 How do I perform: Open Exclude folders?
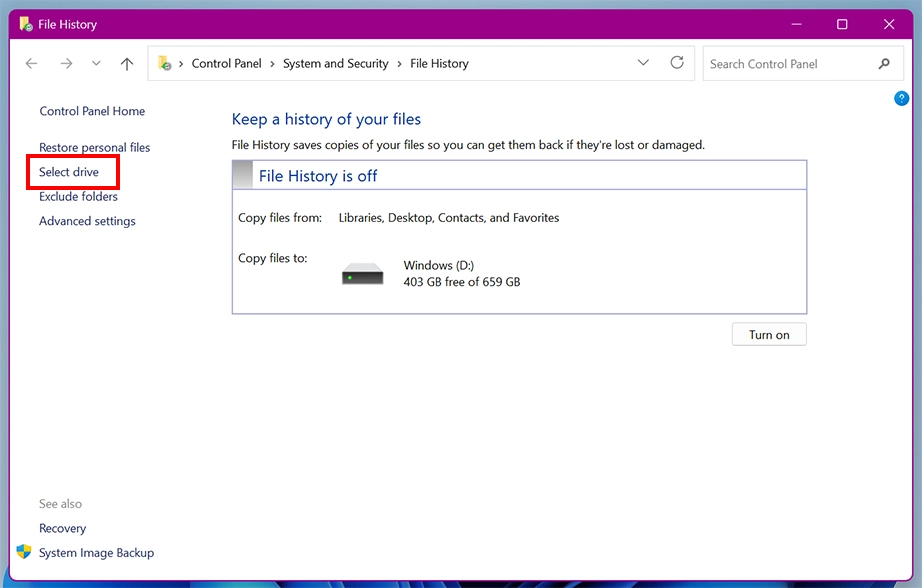pos(78,196)
